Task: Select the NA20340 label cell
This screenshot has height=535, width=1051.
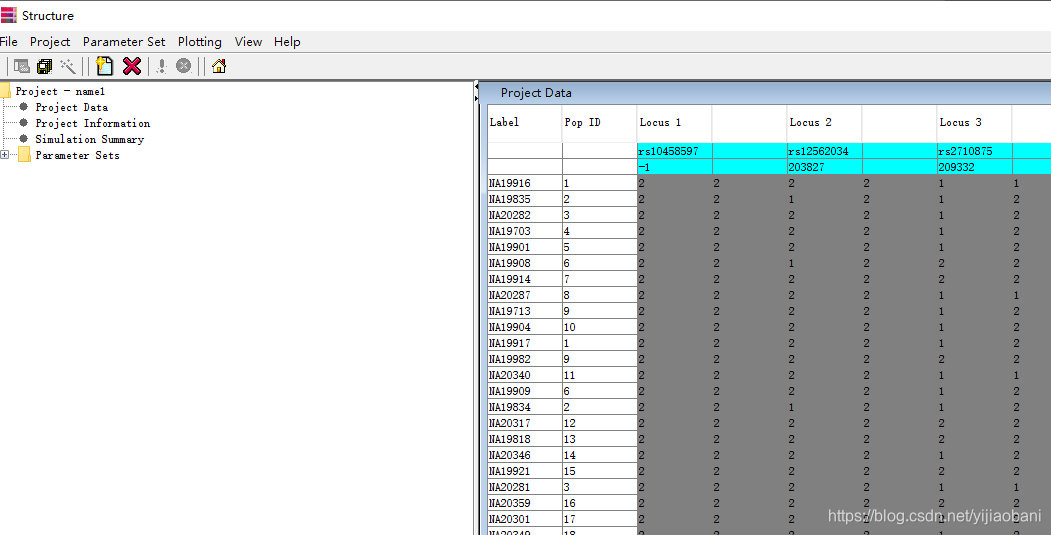Action: (525, 375)
